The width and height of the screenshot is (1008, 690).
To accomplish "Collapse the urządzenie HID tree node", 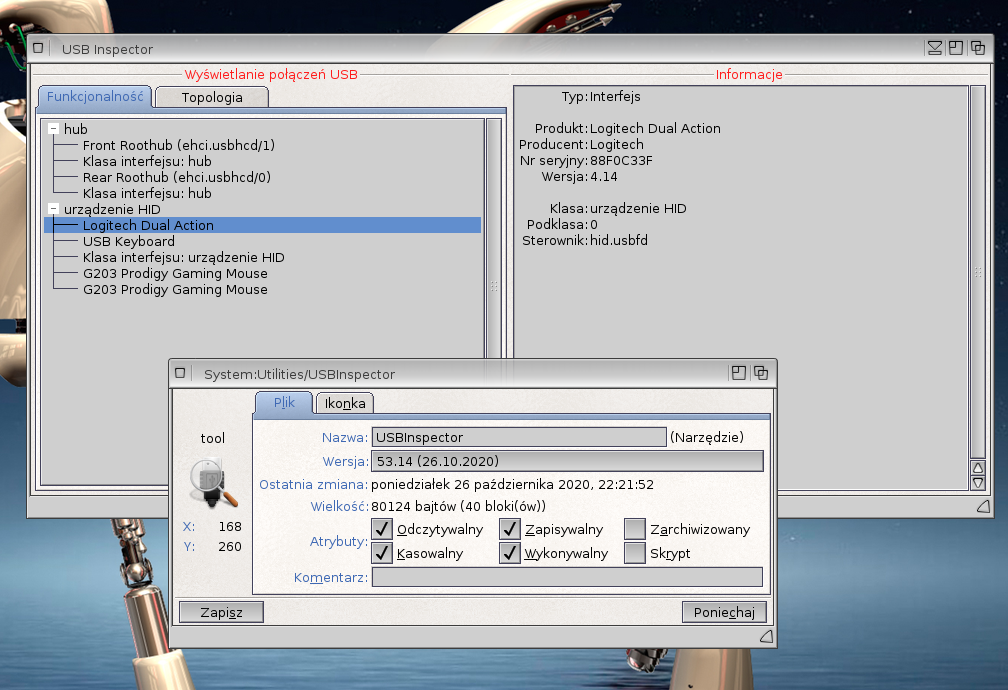I will click(54, 209).
